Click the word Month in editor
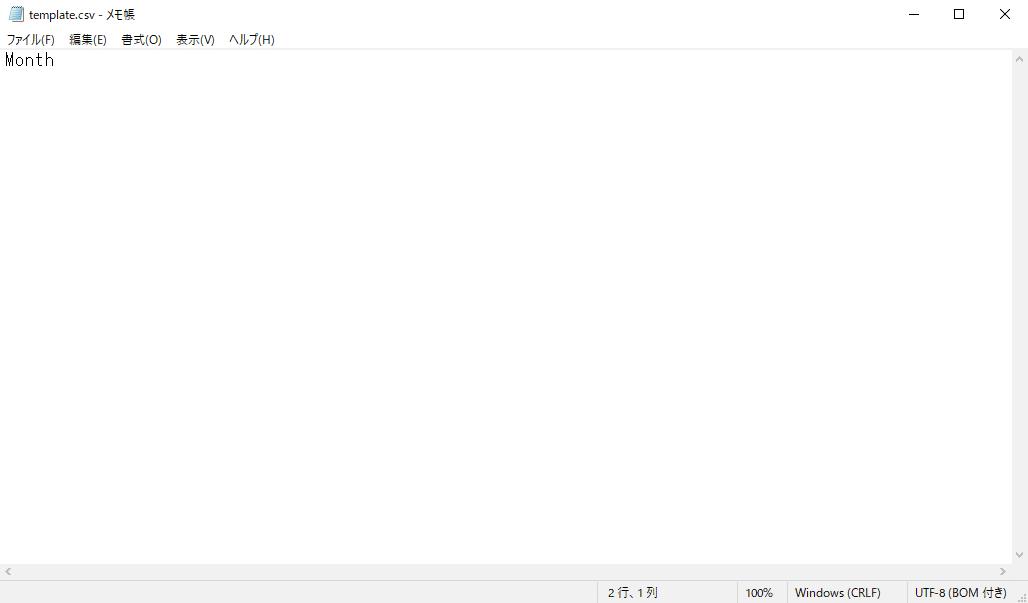This screenshot has height=603, width=1028. coord(30,60)
